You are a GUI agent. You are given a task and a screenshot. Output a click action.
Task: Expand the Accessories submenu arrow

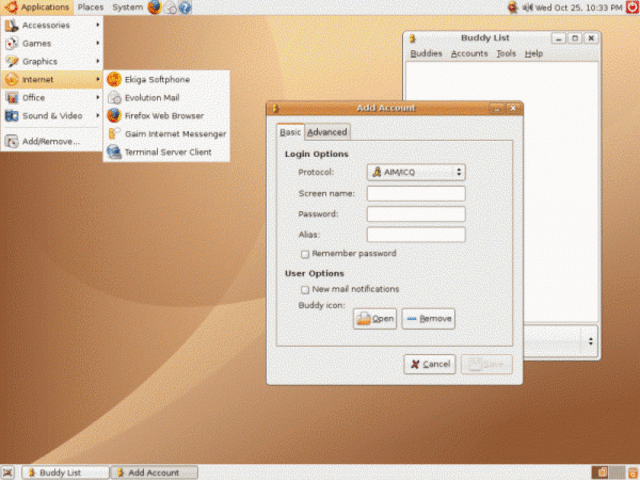[x=98, y=25]
